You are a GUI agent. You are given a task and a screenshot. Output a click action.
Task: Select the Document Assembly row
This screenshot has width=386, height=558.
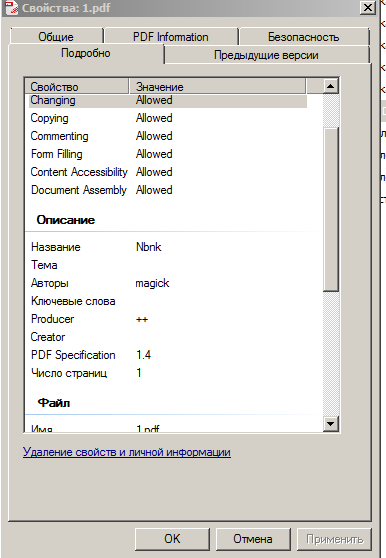168,190
